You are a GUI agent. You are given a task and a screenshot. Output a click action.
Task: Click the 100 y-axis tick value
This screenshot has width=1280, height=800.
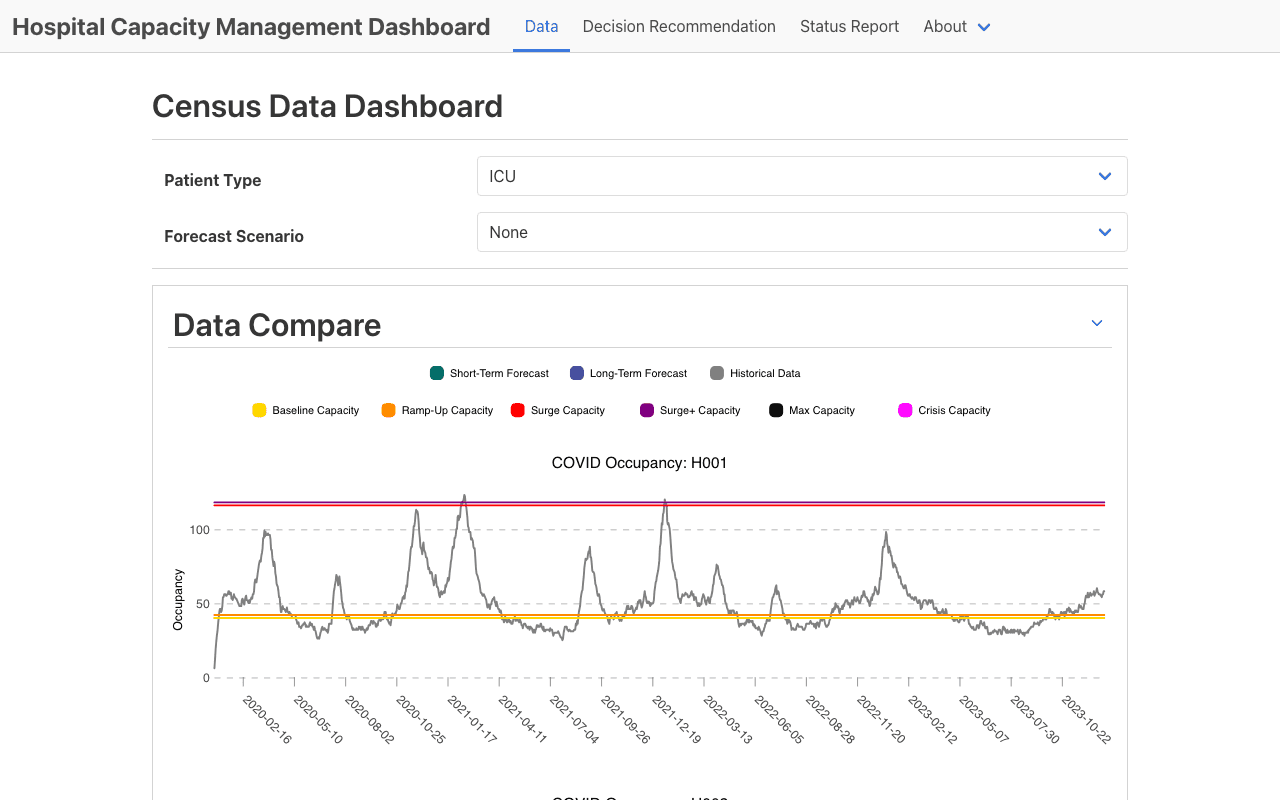click(x=200, y=530)
